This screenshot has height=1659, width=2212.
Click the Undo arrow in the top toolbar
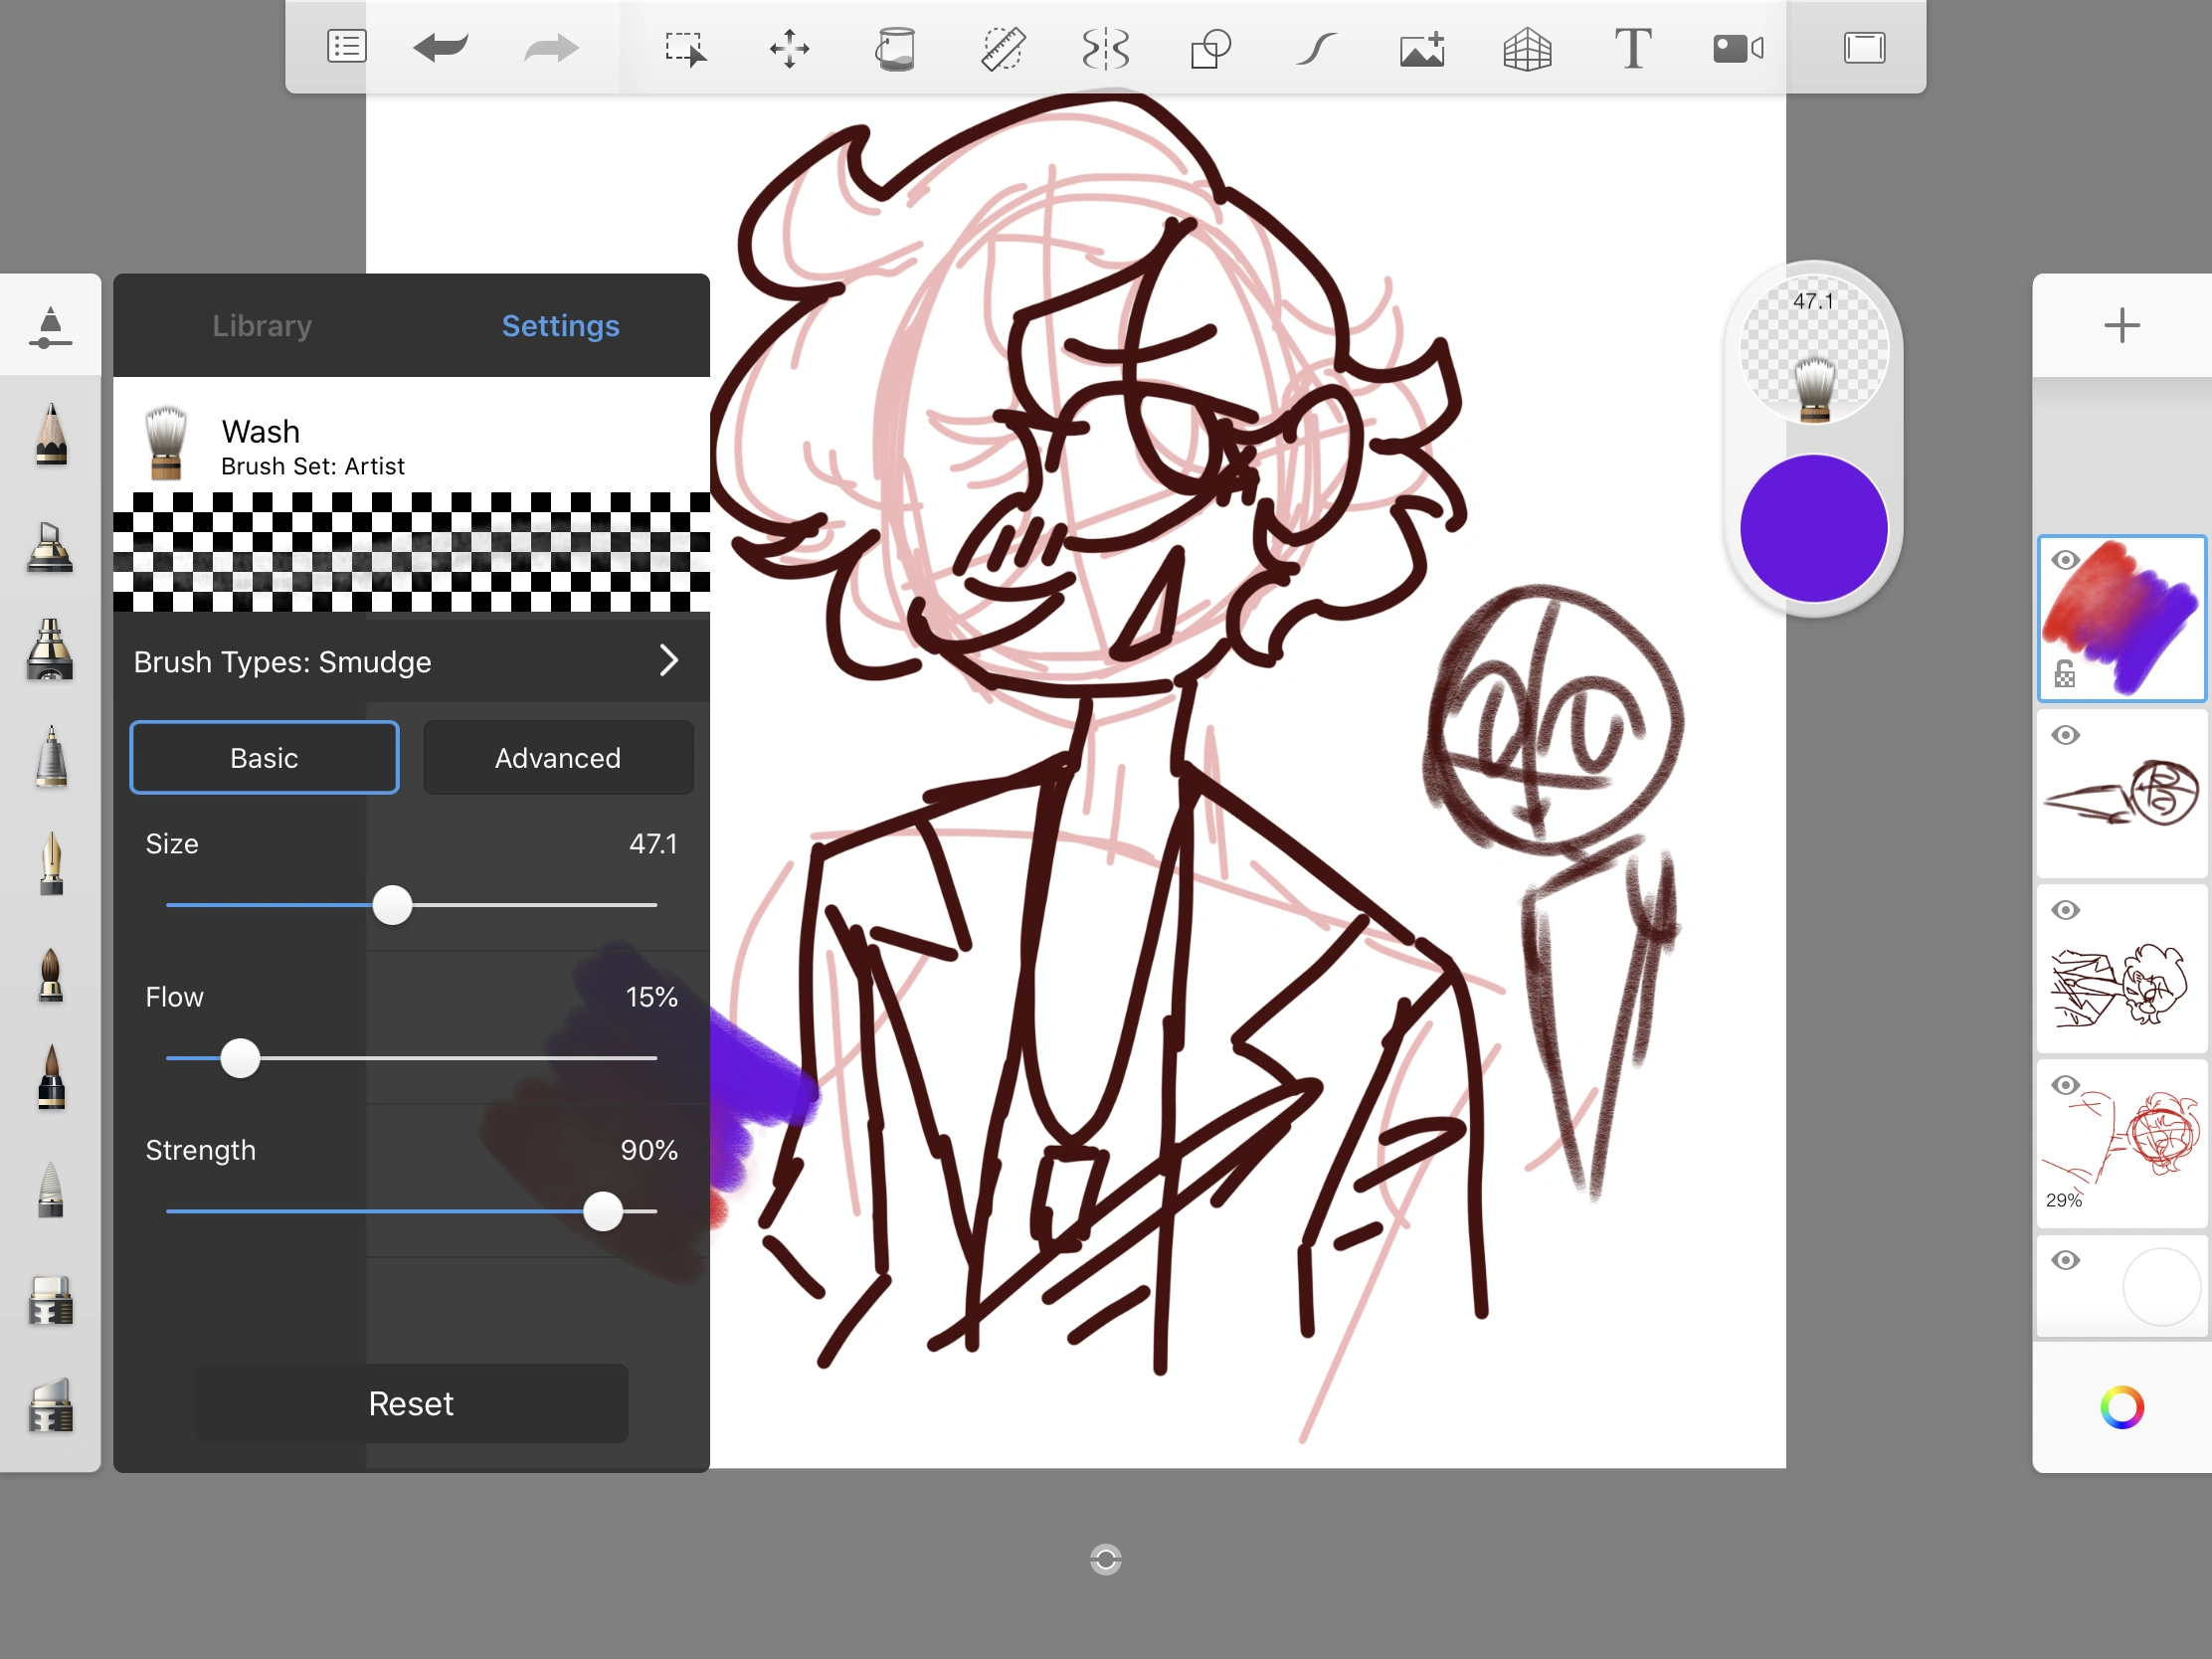[440, 47]
